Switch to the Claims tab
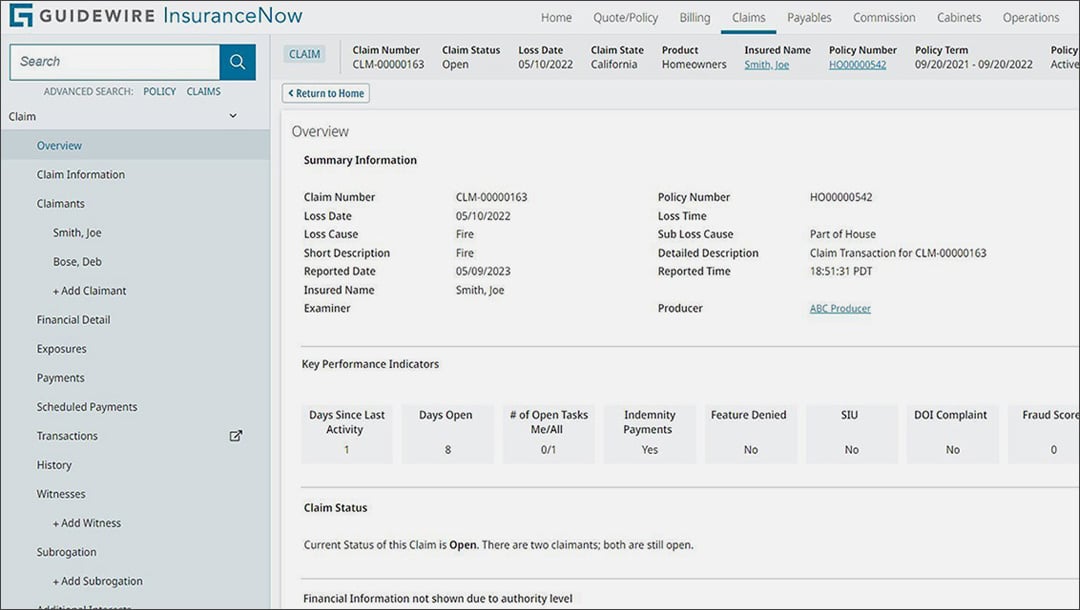Viewport: 1080px width, 610px height. point(748,17)
